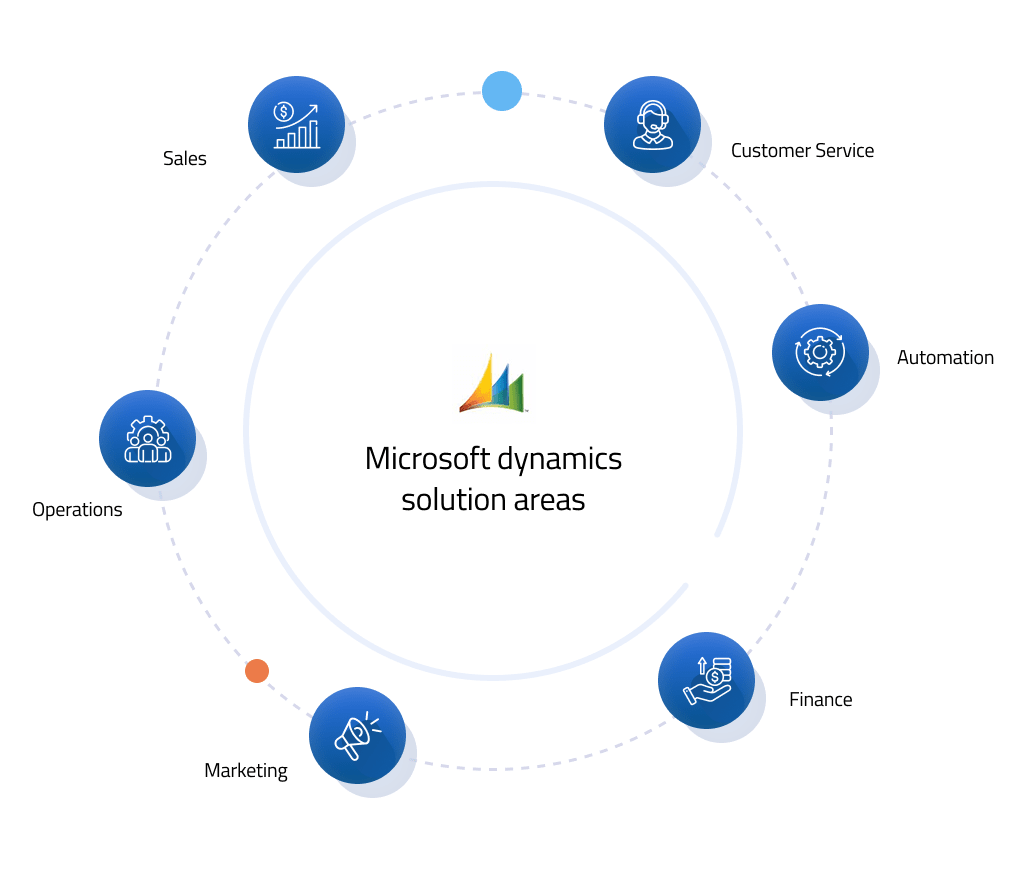Viewport: 1034px width, 869px height.
Task: Select the Marketing megaphone icon
Action: pos(357,735)
